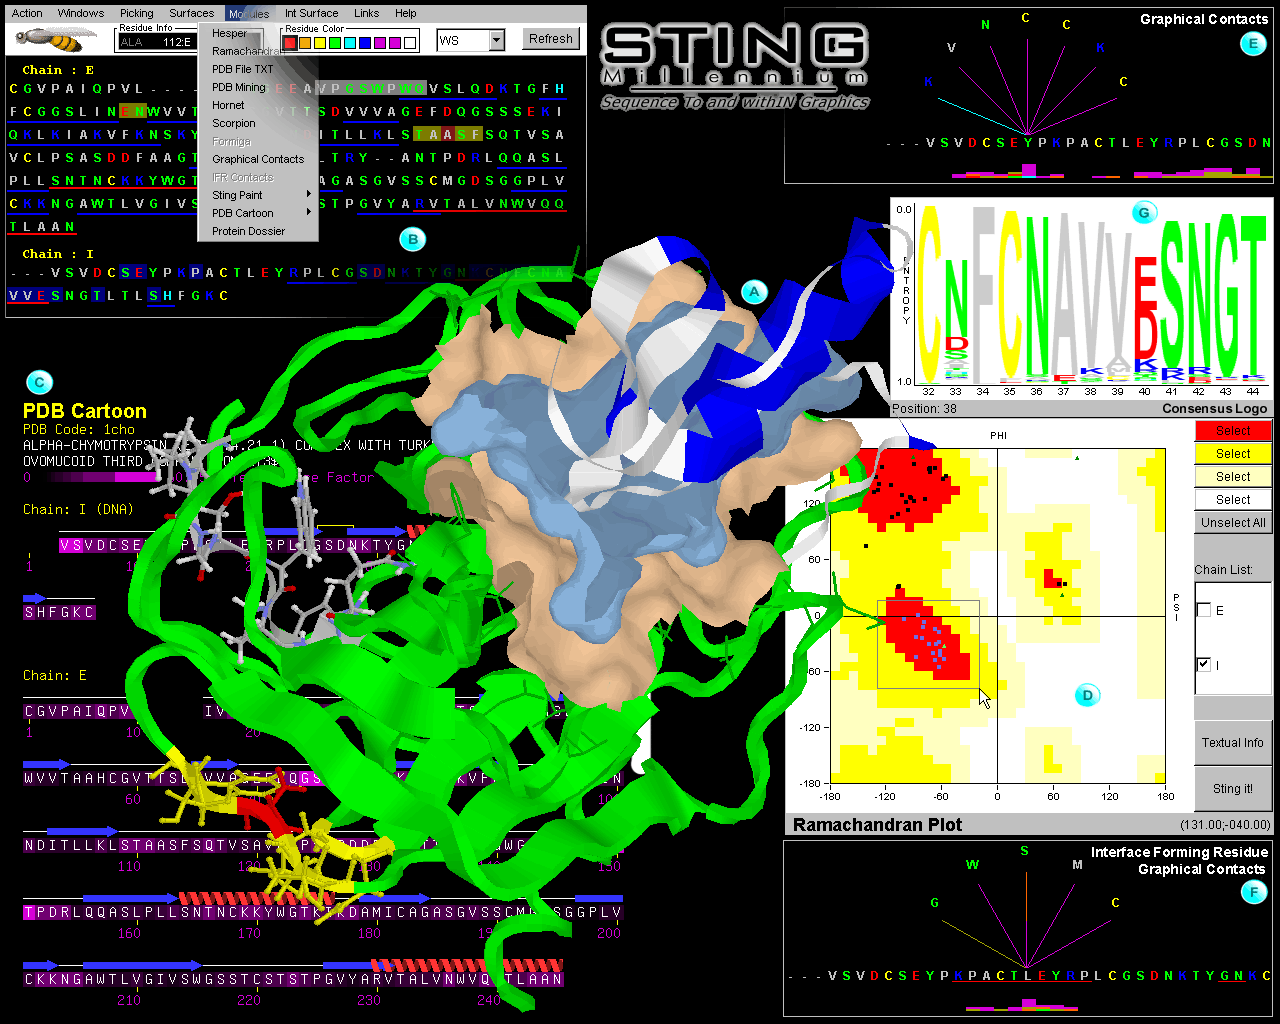Viewport: 1280px width, 1024px height.
Task: Click the Textual Info button
Action: click(x=1233, y=743)
